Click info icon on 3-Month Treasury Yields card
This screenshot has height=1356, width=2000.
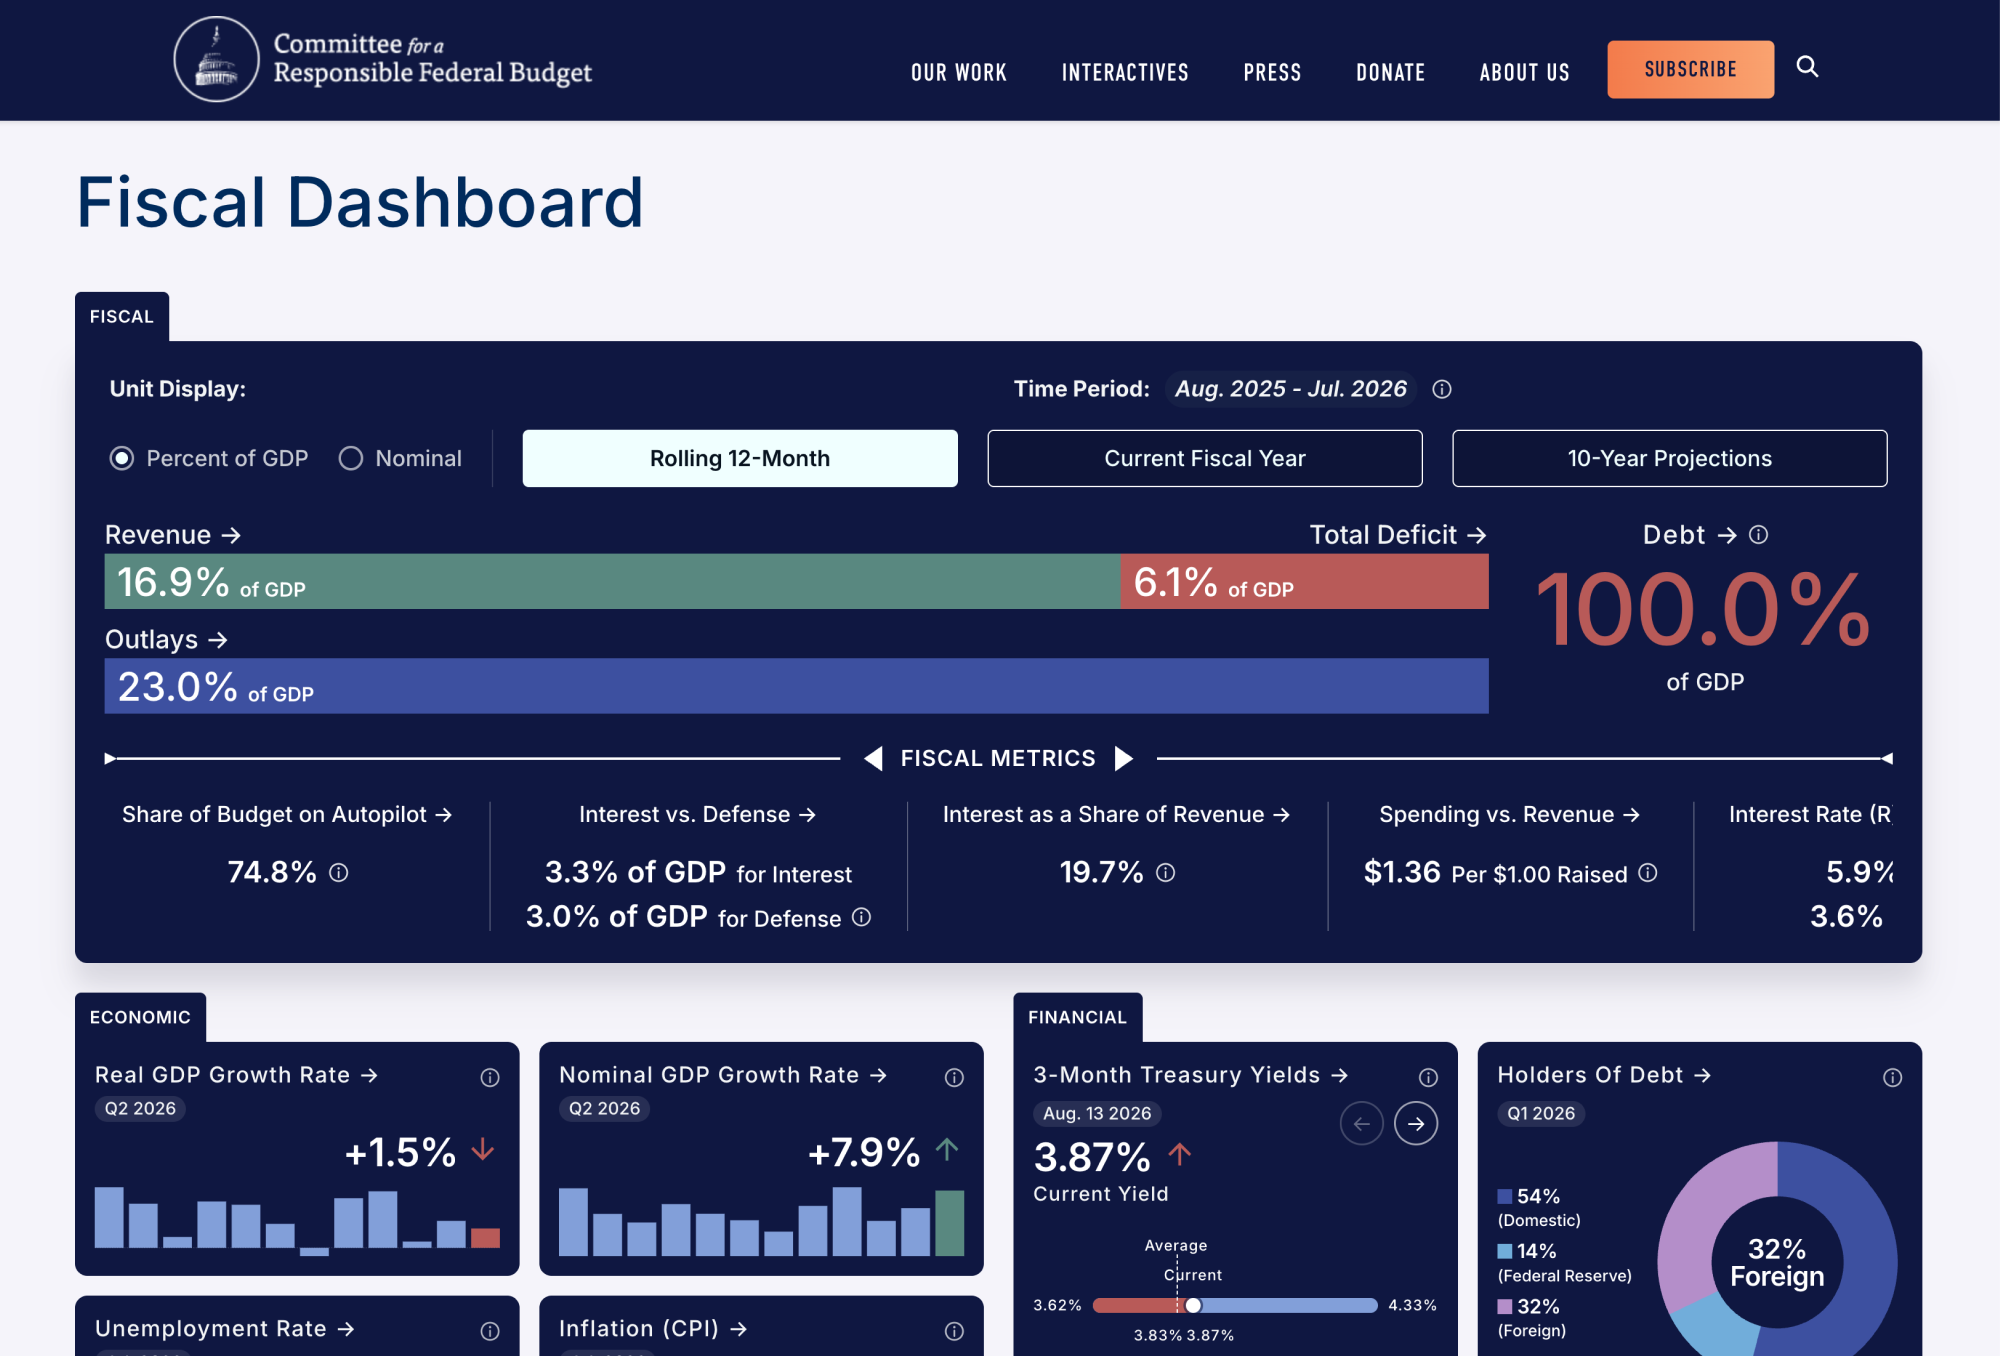1429,1077
